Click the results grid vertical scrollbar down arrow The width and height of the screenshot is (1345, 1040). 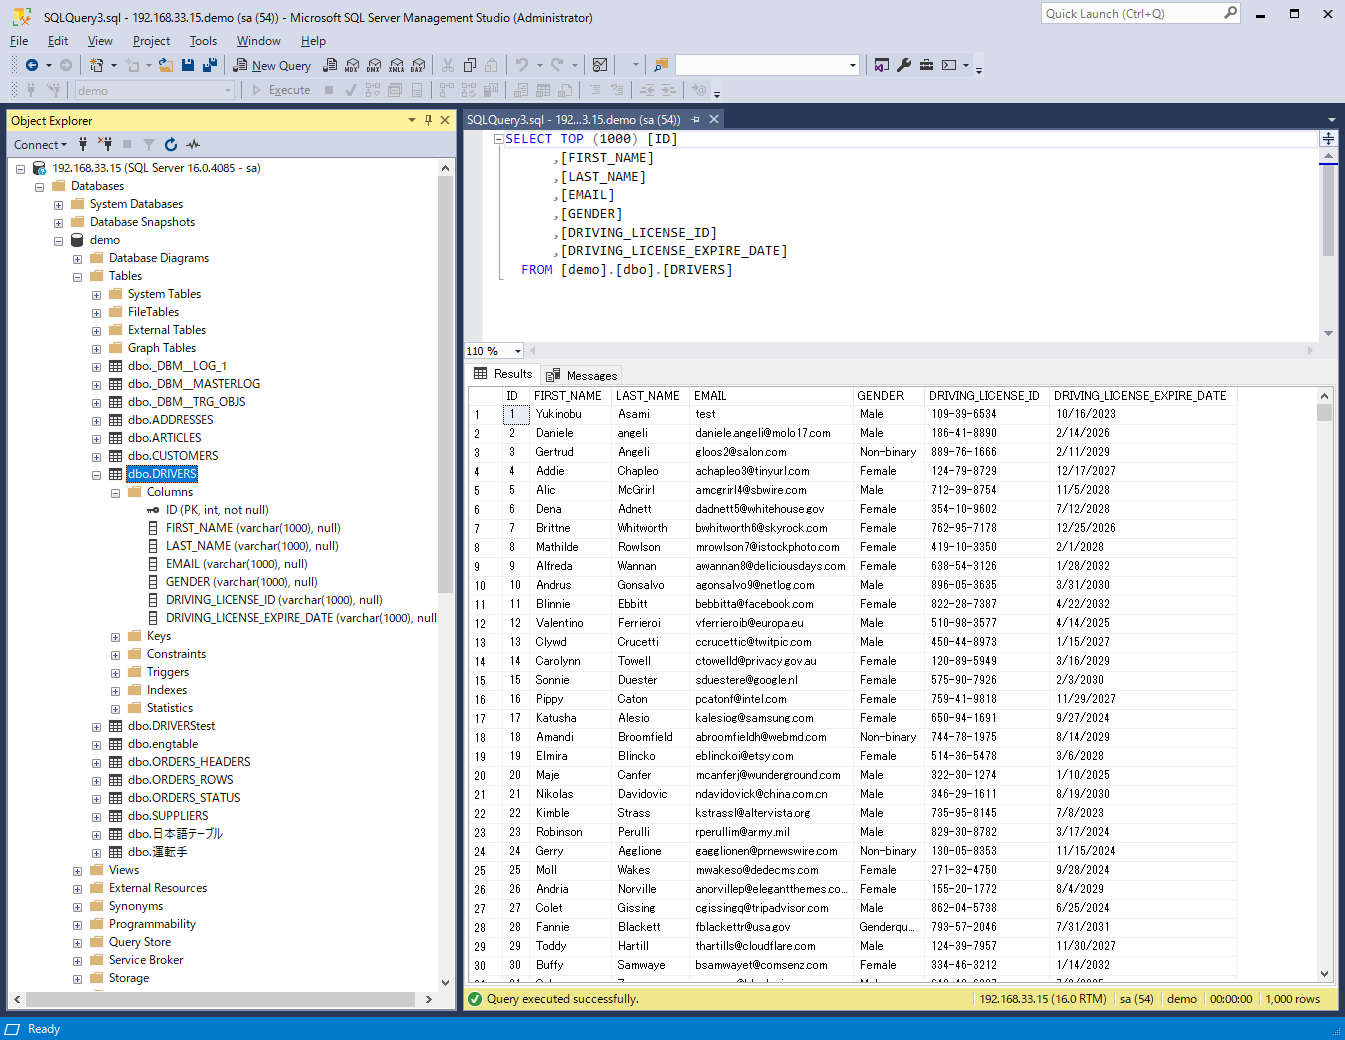(1324, 974)
